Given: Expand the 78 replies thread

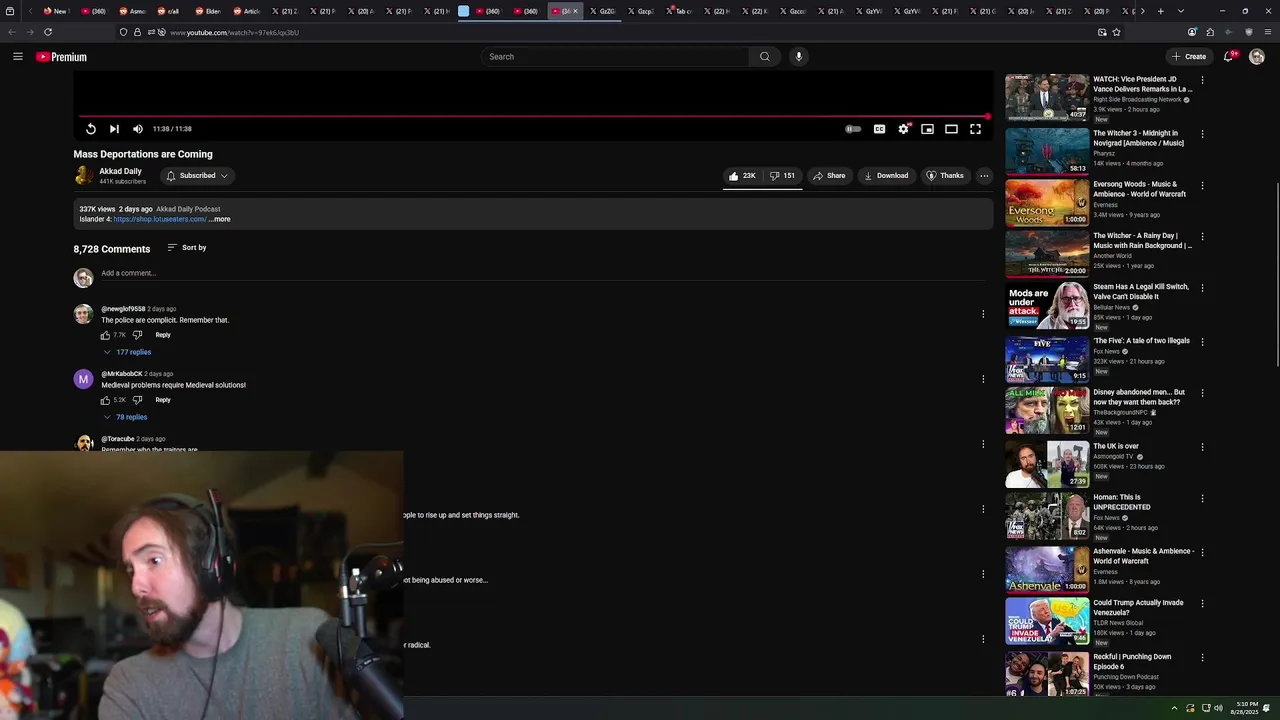Looking at the screenshot, I should coord(126,417).
